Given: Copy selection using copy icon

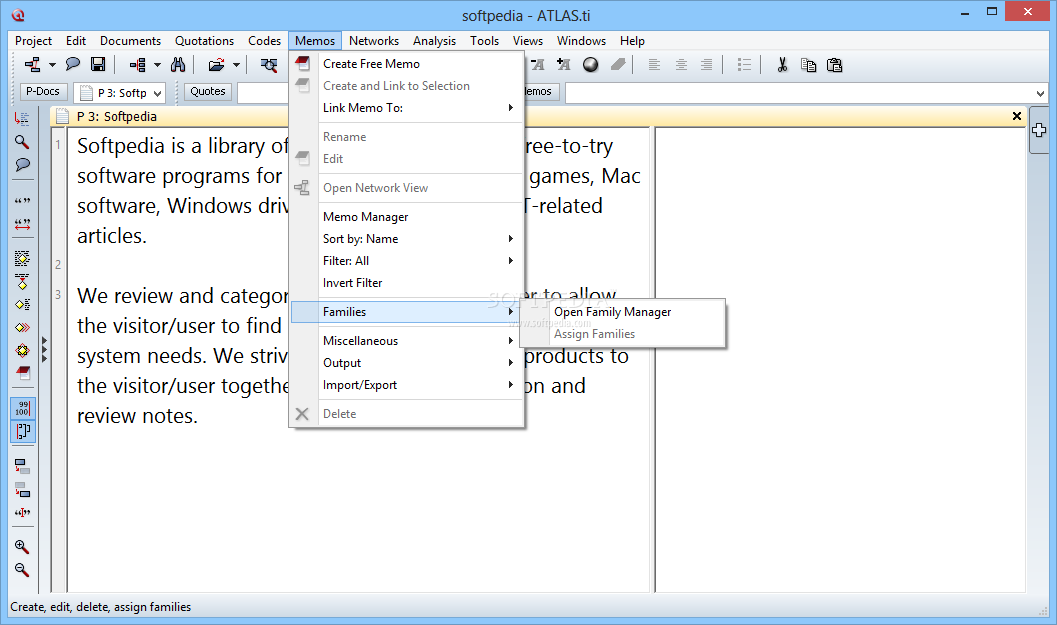Looking at the screenshot, I should (808, 65).
